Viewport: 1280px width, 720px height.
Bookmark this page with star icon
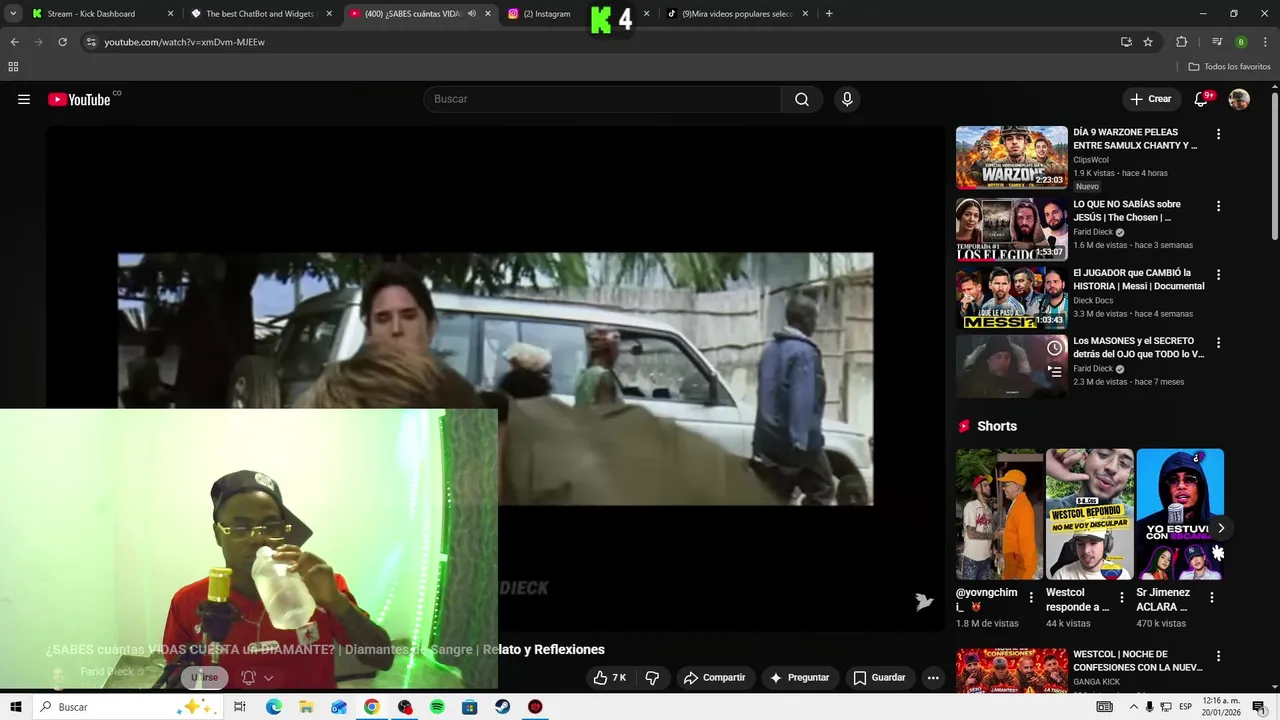1148,42
